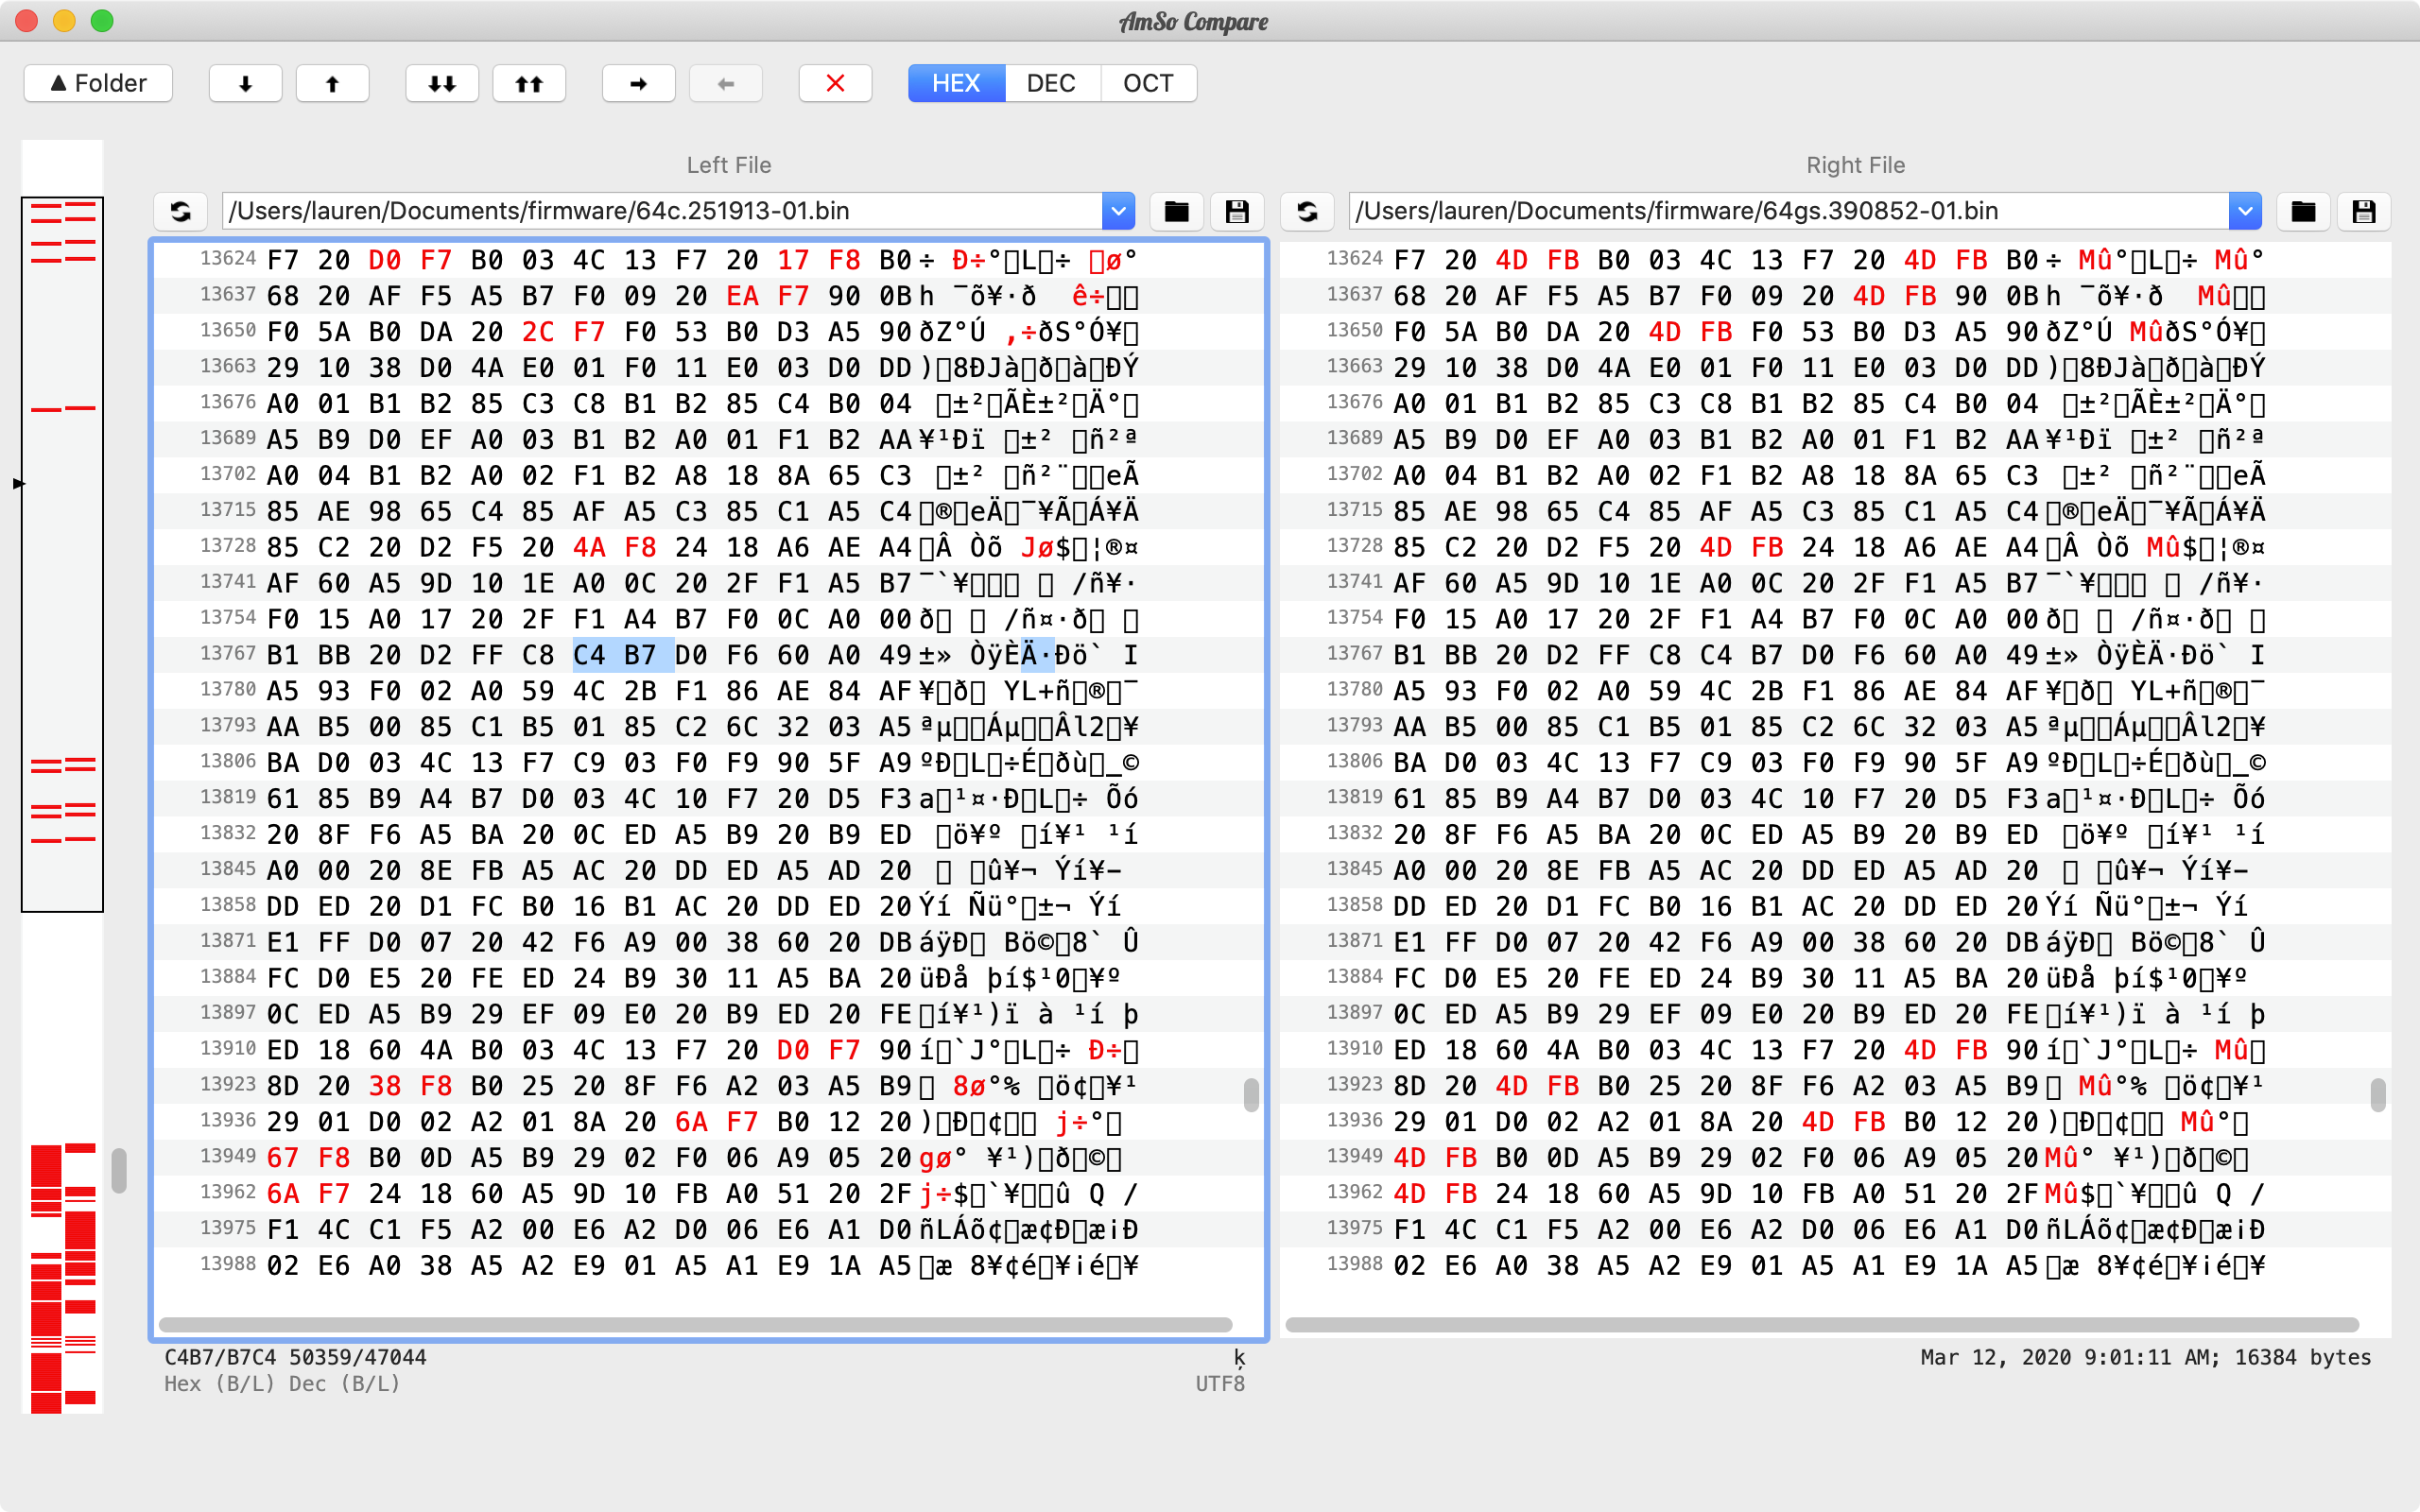2420x1512 pixels.
Task: Click left status text C4B7/B7C4 50359/47044
Action: [295, 1357]
